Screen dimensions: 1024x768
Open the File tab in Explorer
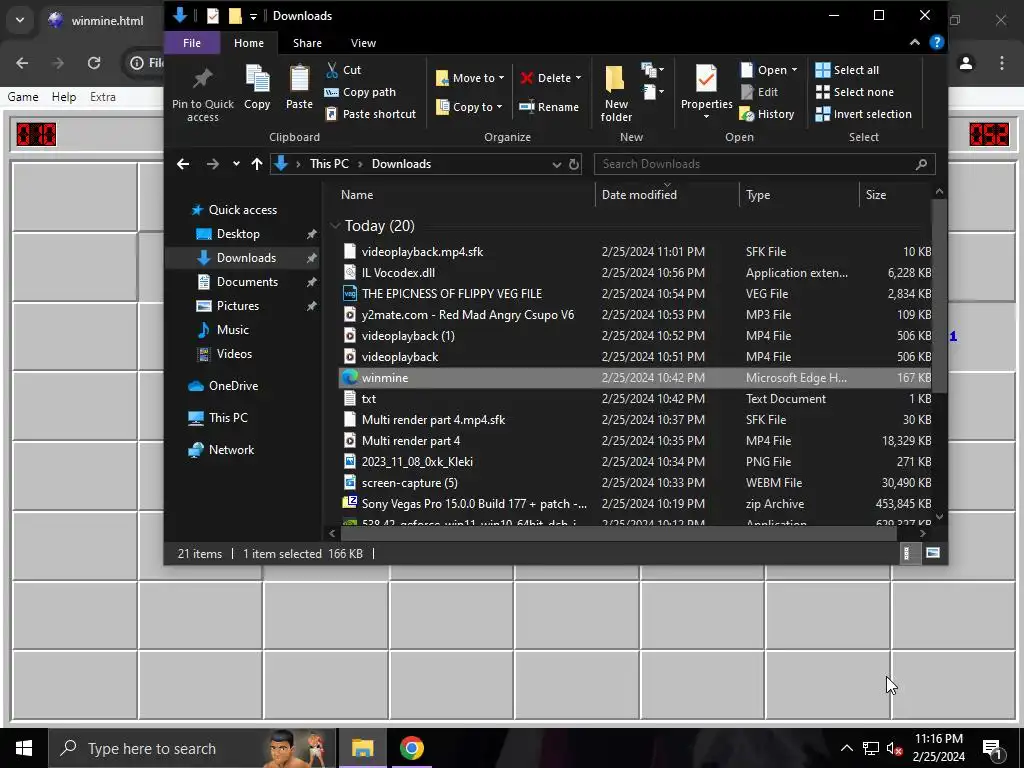[192, 43]
